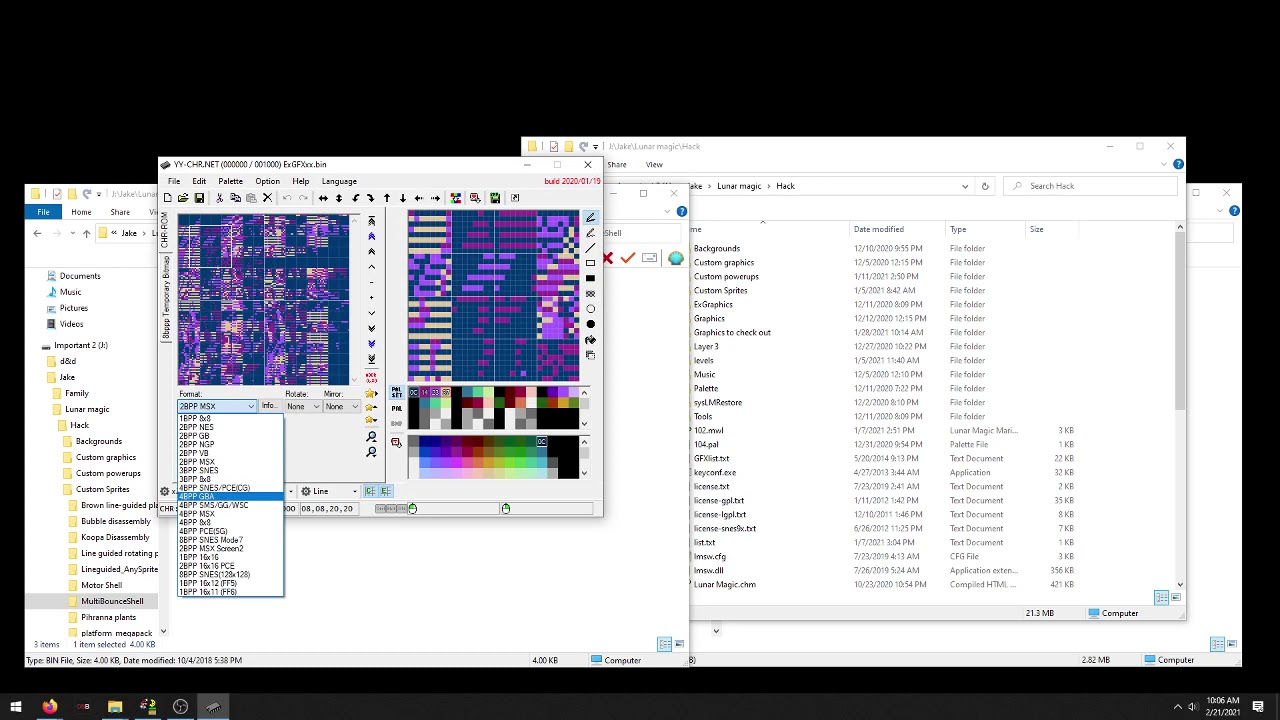
Task: Save the file using the floppy disk icon
Action: (199, 198)
